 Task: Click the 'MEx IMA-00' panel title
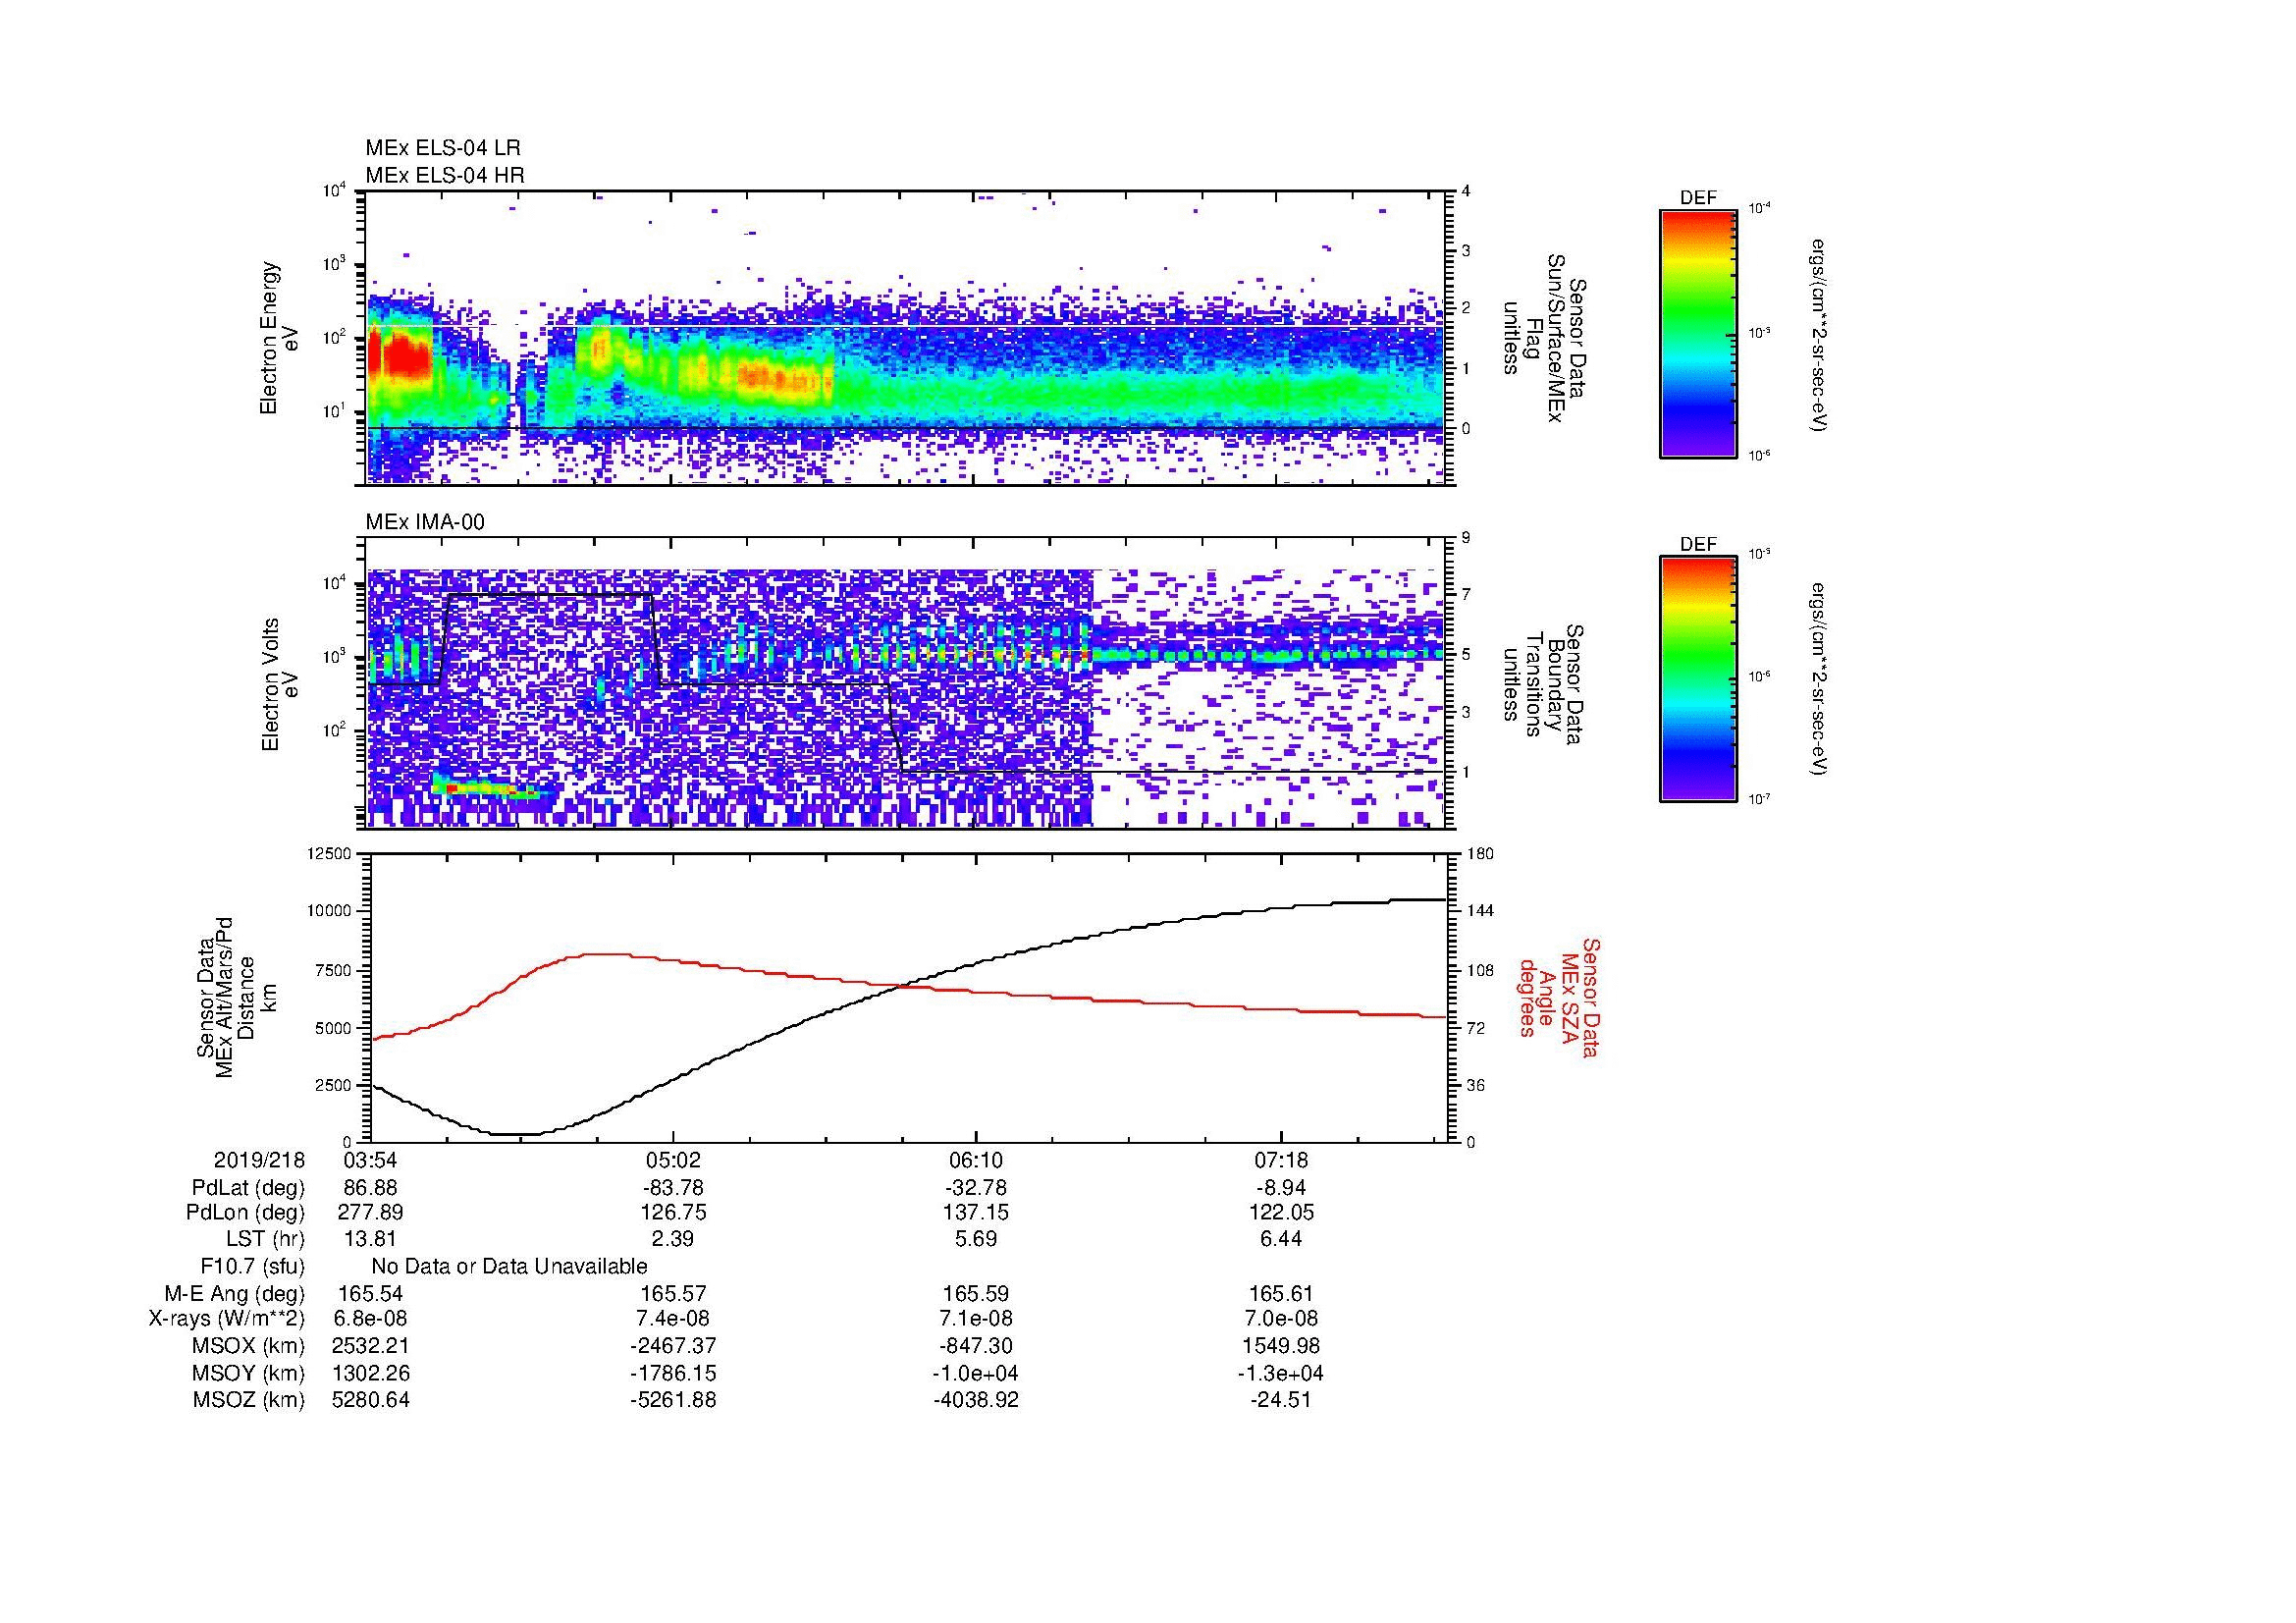coord(424,522)
